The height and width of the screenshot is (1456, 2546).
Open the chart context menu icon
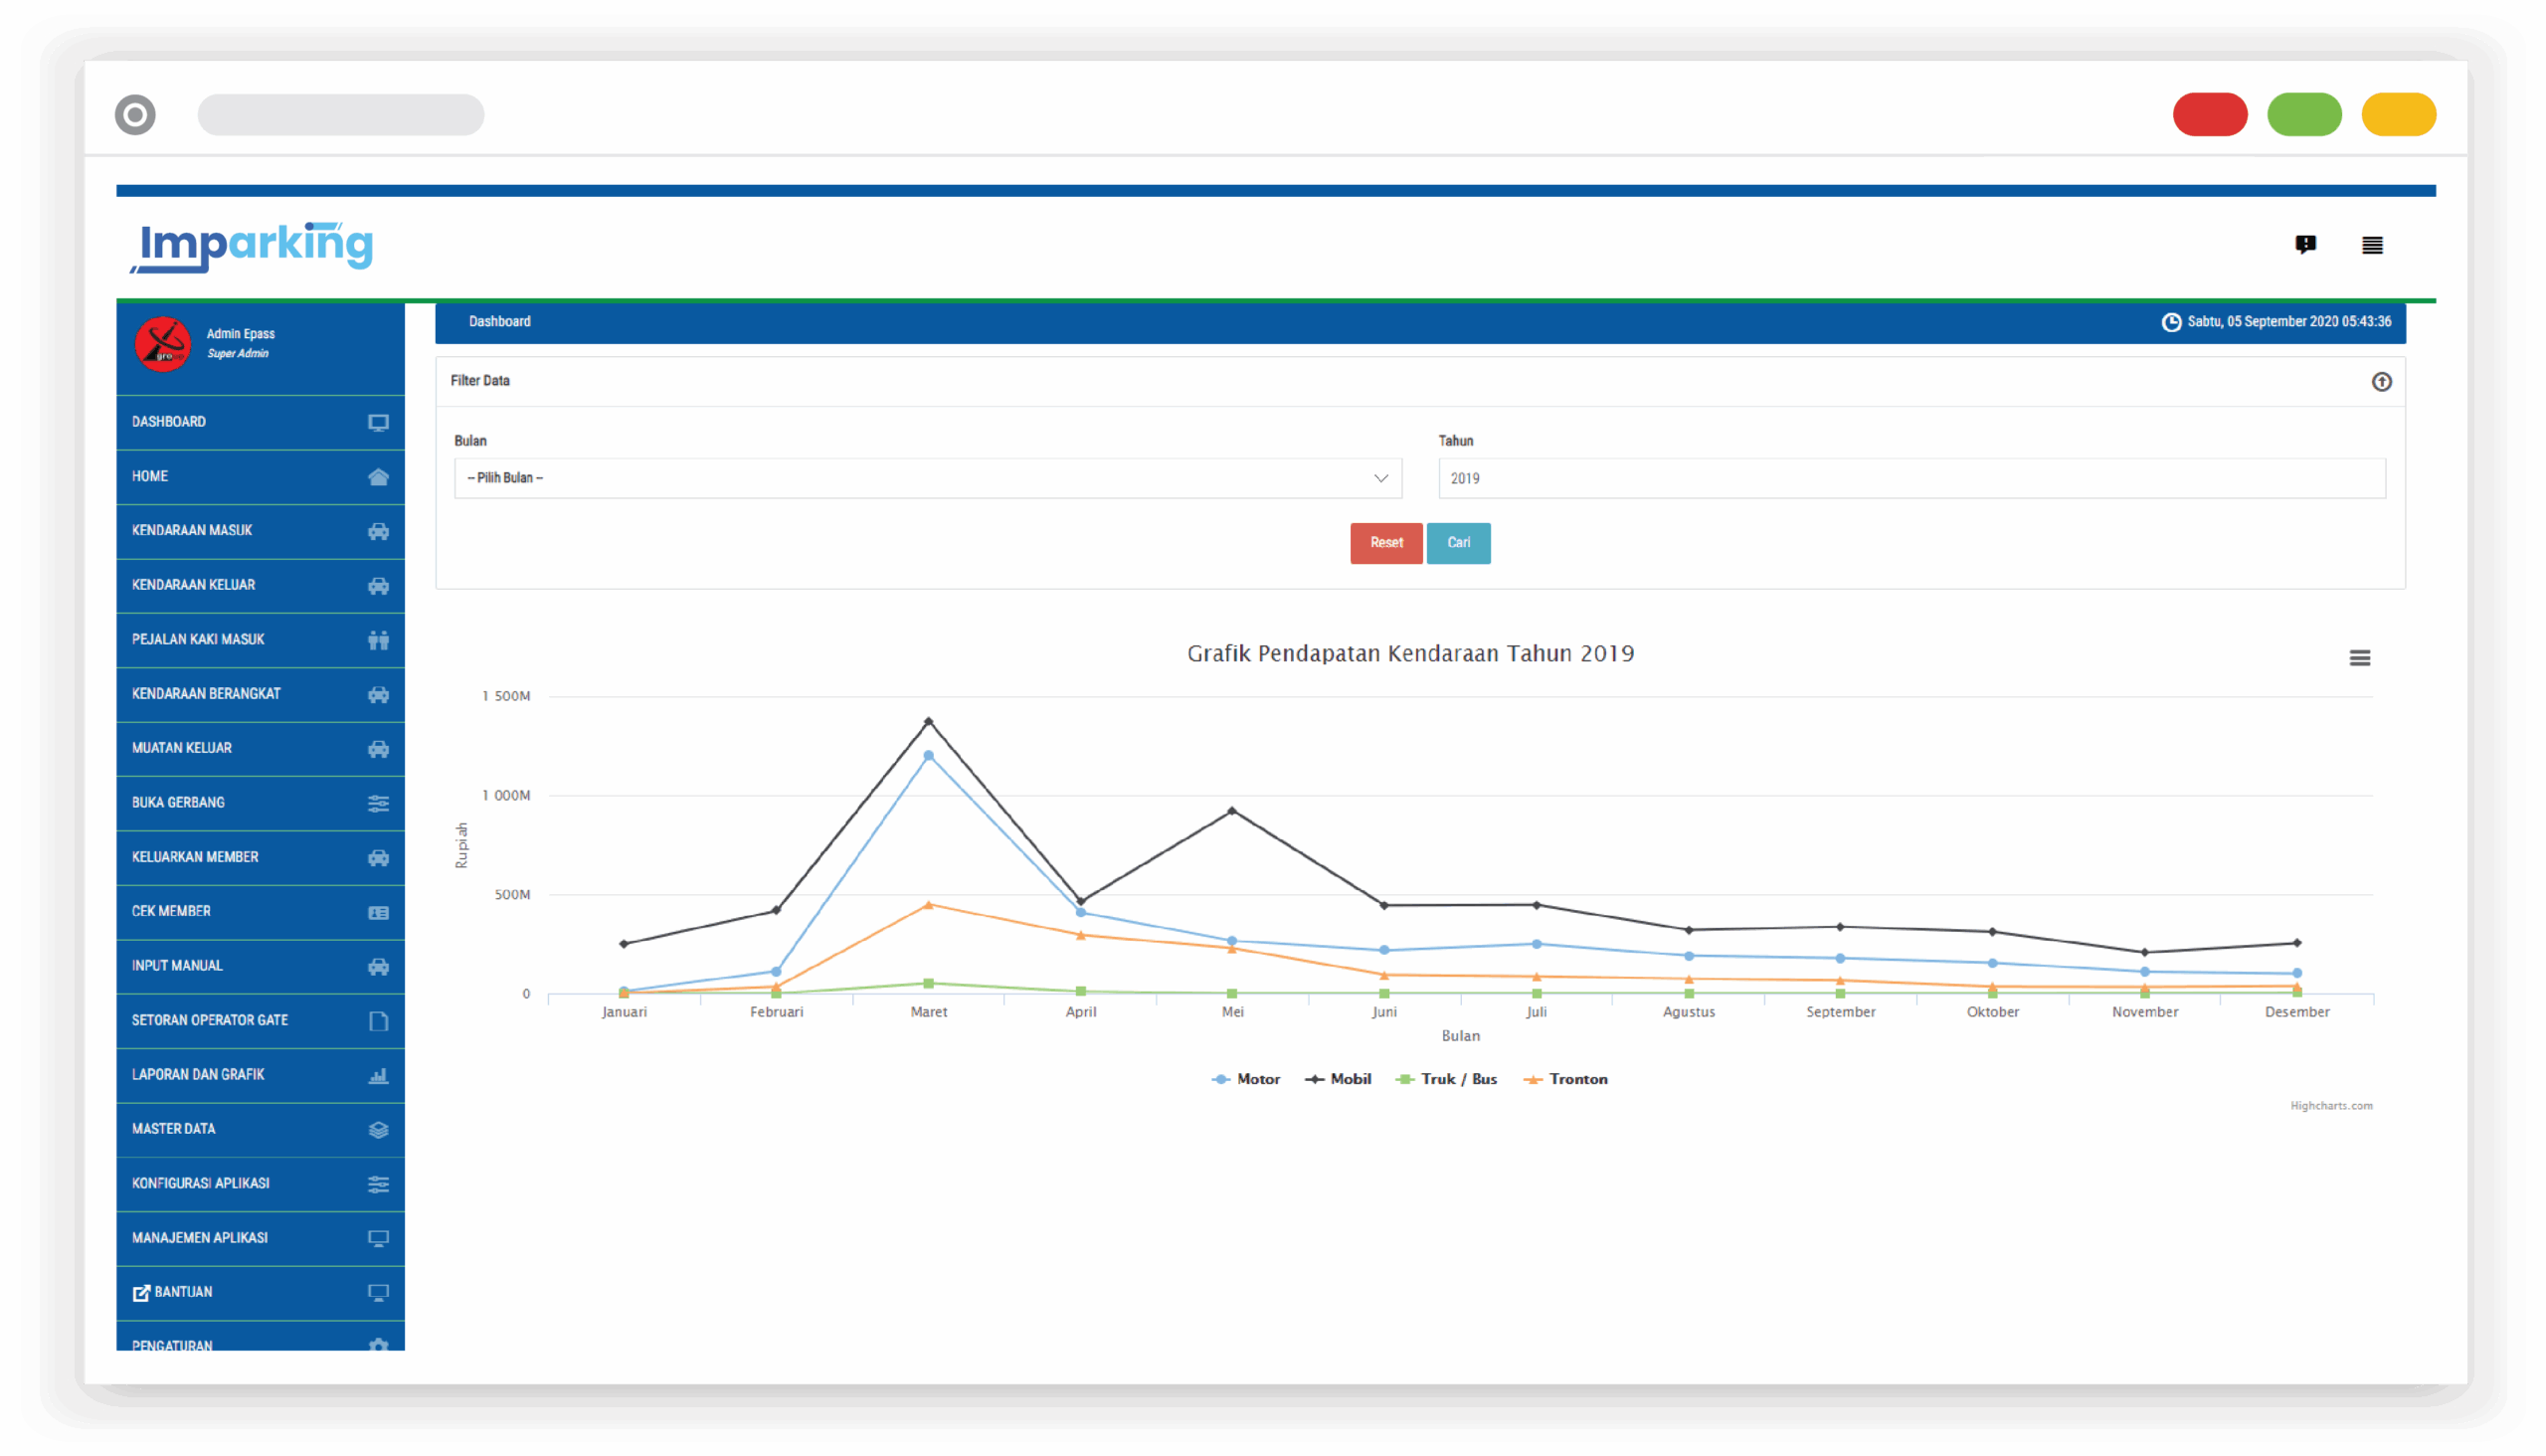coord(2359,657)
